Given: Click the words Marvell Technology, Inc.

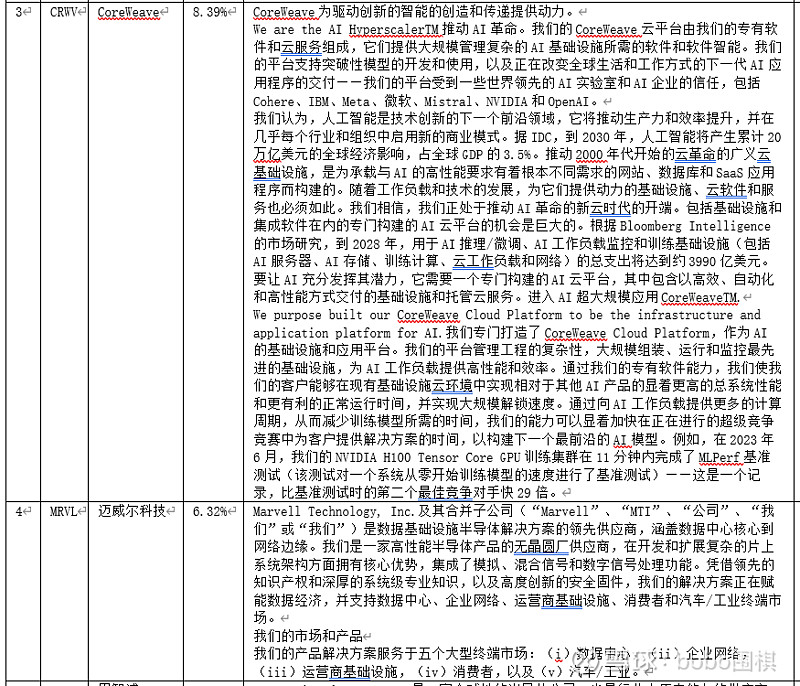Looking at the screenshot, I should (335, 511).
